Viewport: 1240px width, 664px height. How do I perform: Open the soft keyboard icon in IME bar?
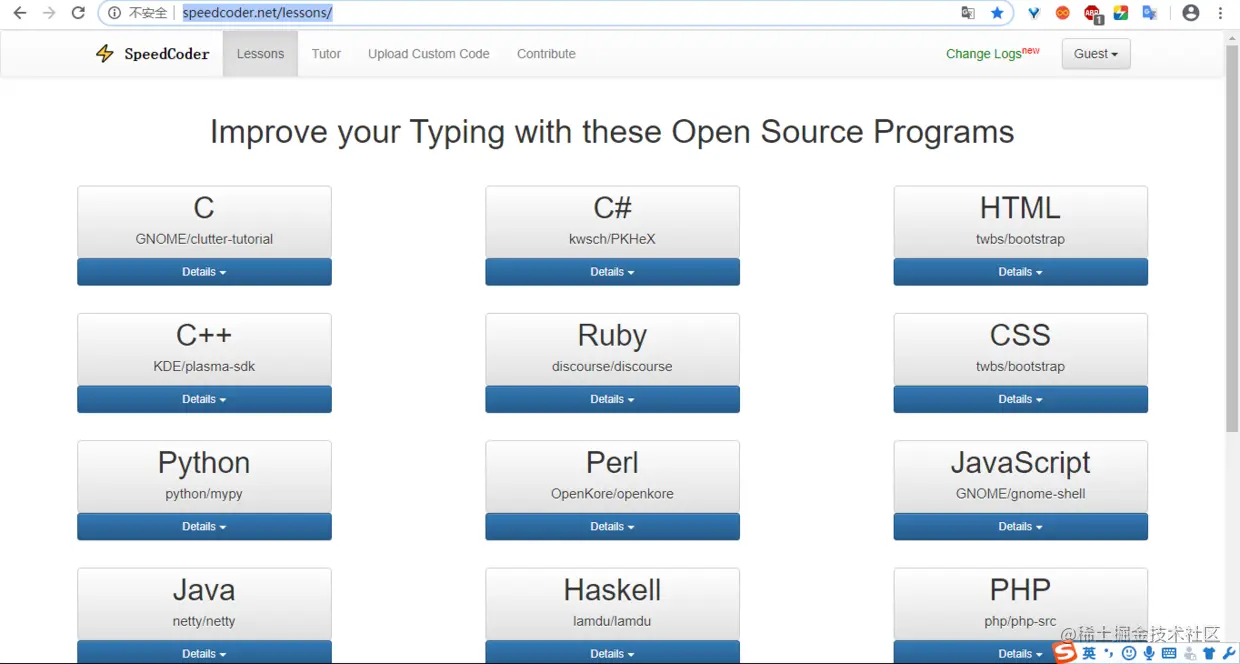click(1169, 653)
